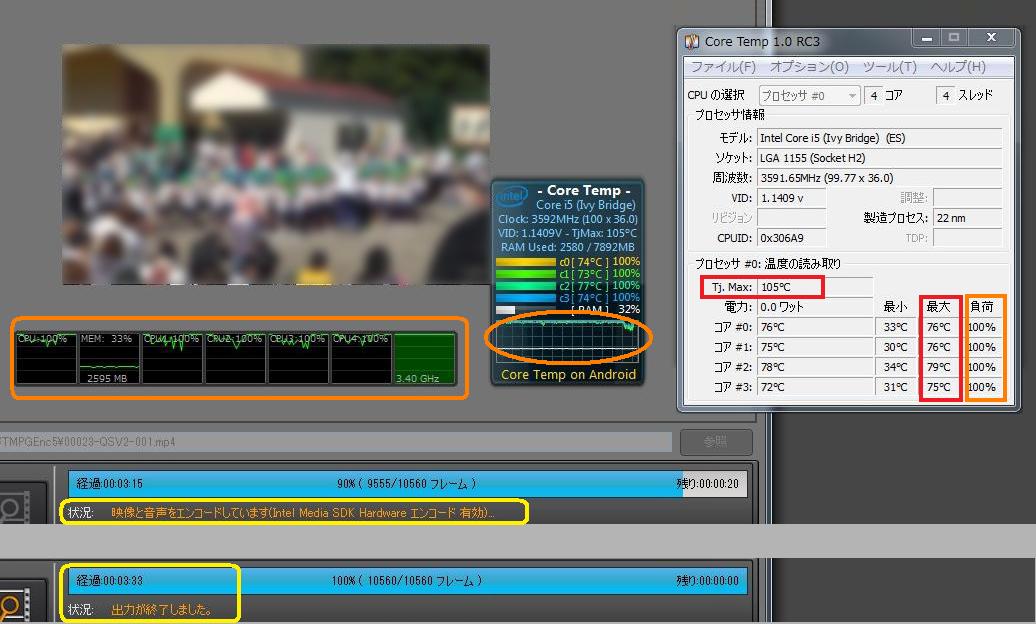The height and width of the screenshot is (624, 1036).
Task: Click the Intel logo in Core Temp gadget
Action: click(x=512, y=196)
